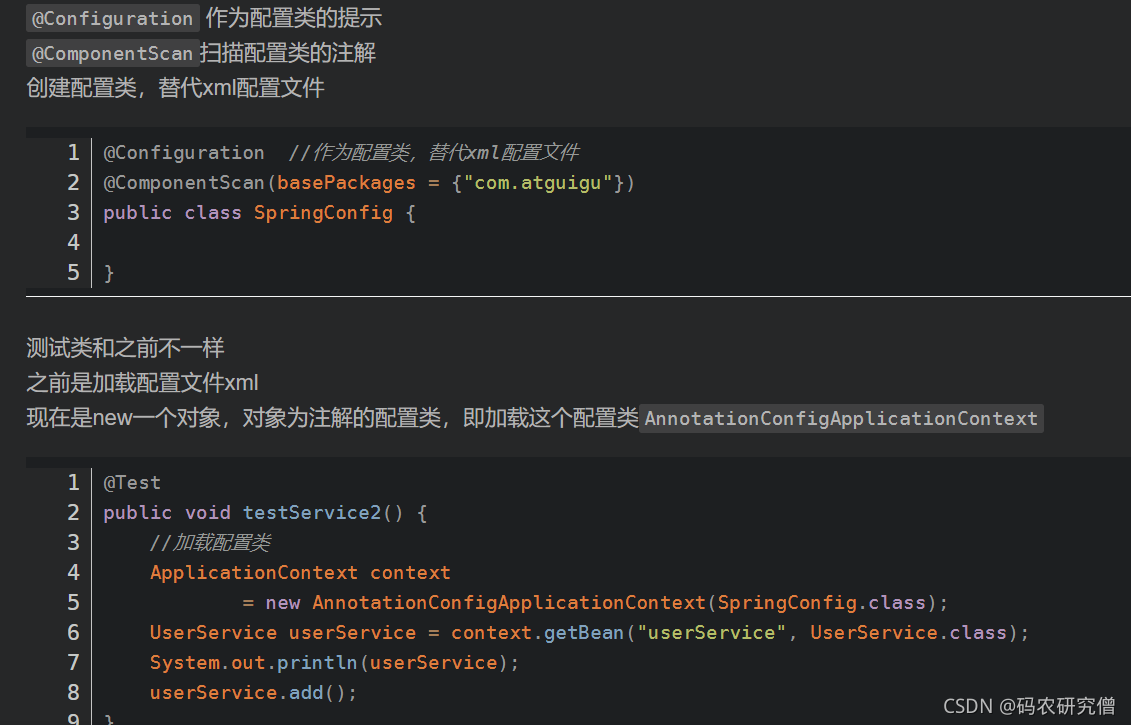Click the 'userService.add();' line
Image resolution: width=1131 pixels, height=725 pixels.
(x=253, y=693)
